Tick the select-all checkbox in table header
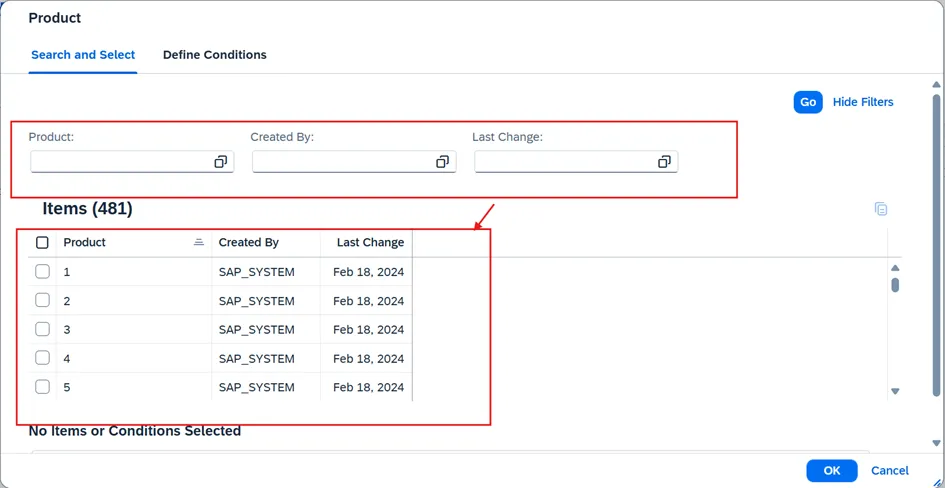The width and height of the screenshot is (945, 488). (x=42, y=243)
